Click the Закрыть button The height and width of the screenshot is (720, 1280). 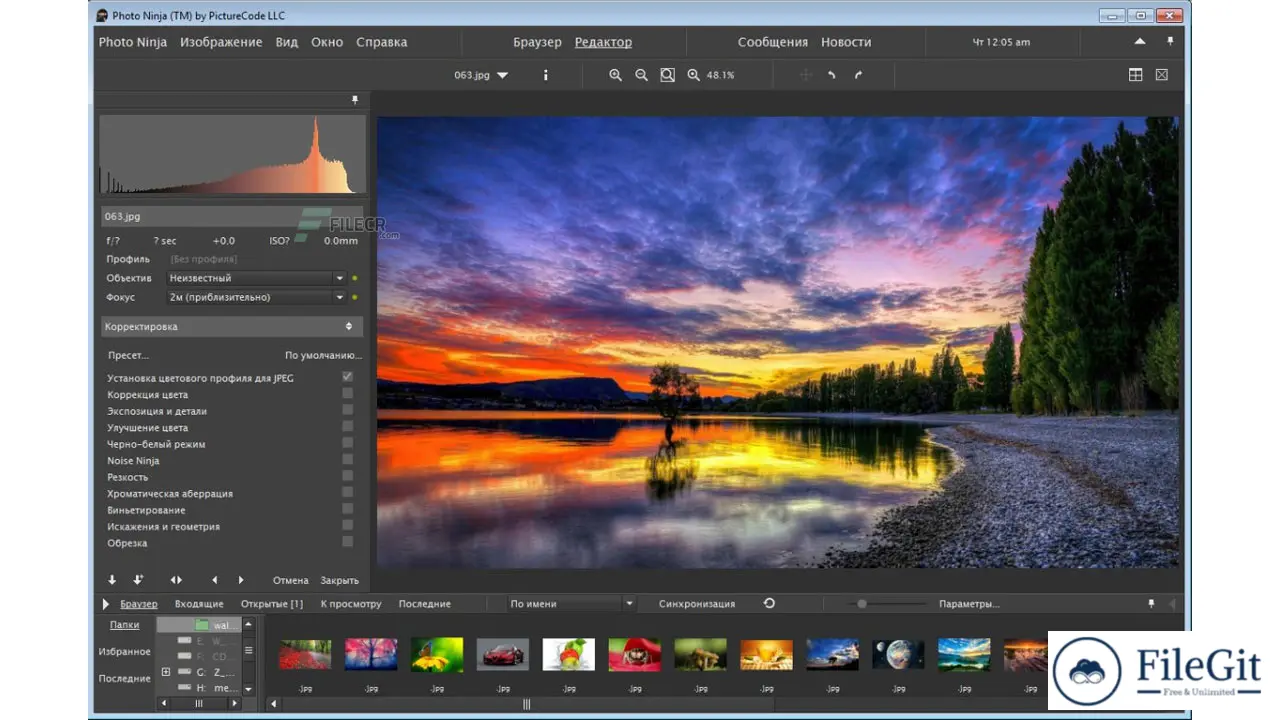[339, 580]
